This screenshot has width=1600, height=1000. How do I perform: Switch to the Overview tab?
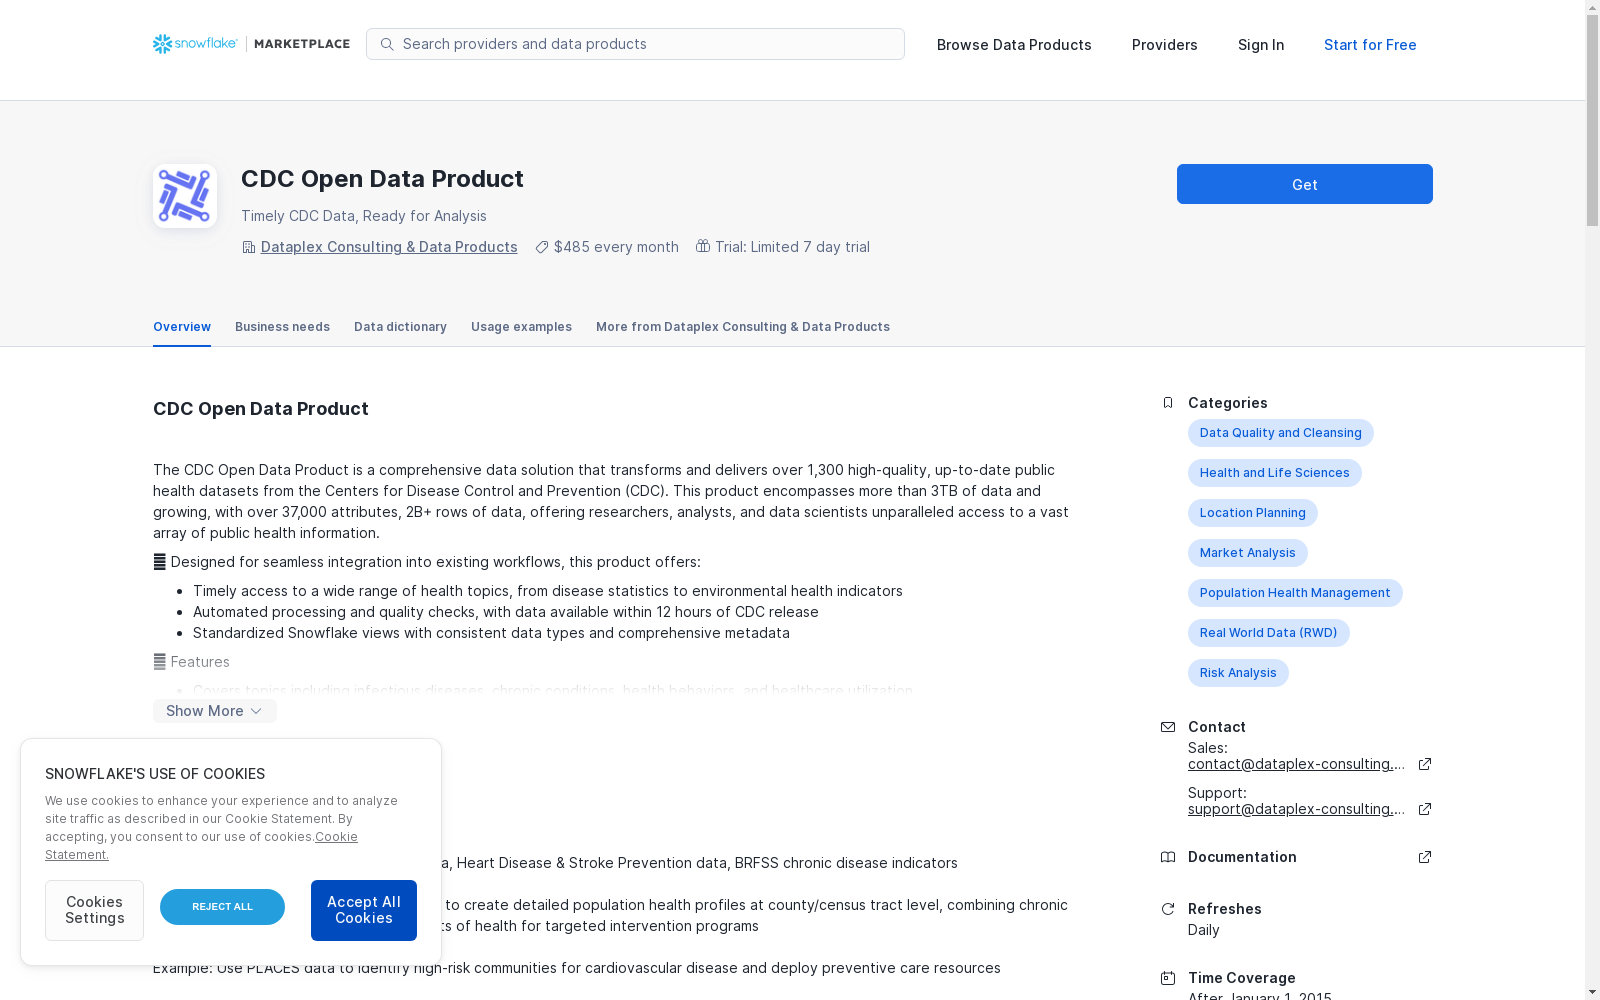pos(182,327)
